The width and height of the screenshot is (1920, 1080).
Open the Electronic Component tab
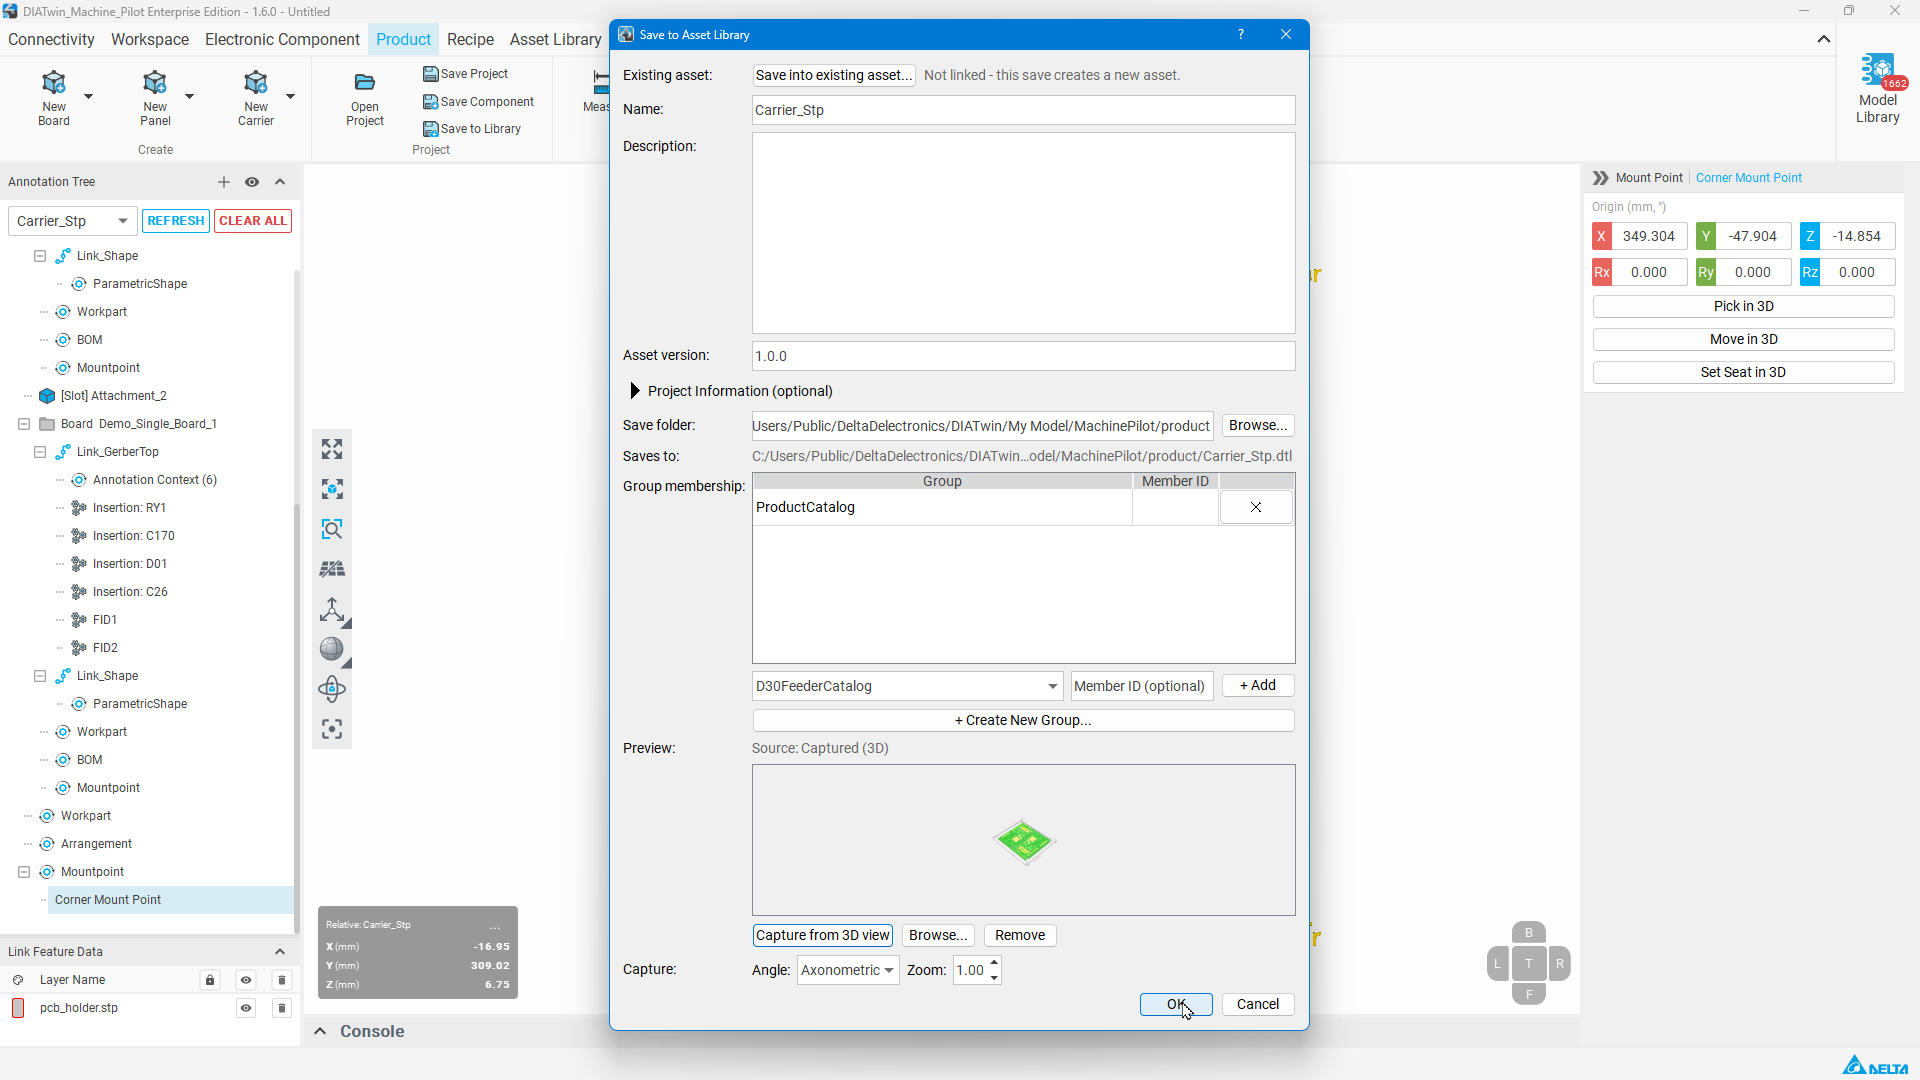pos(282,40)
